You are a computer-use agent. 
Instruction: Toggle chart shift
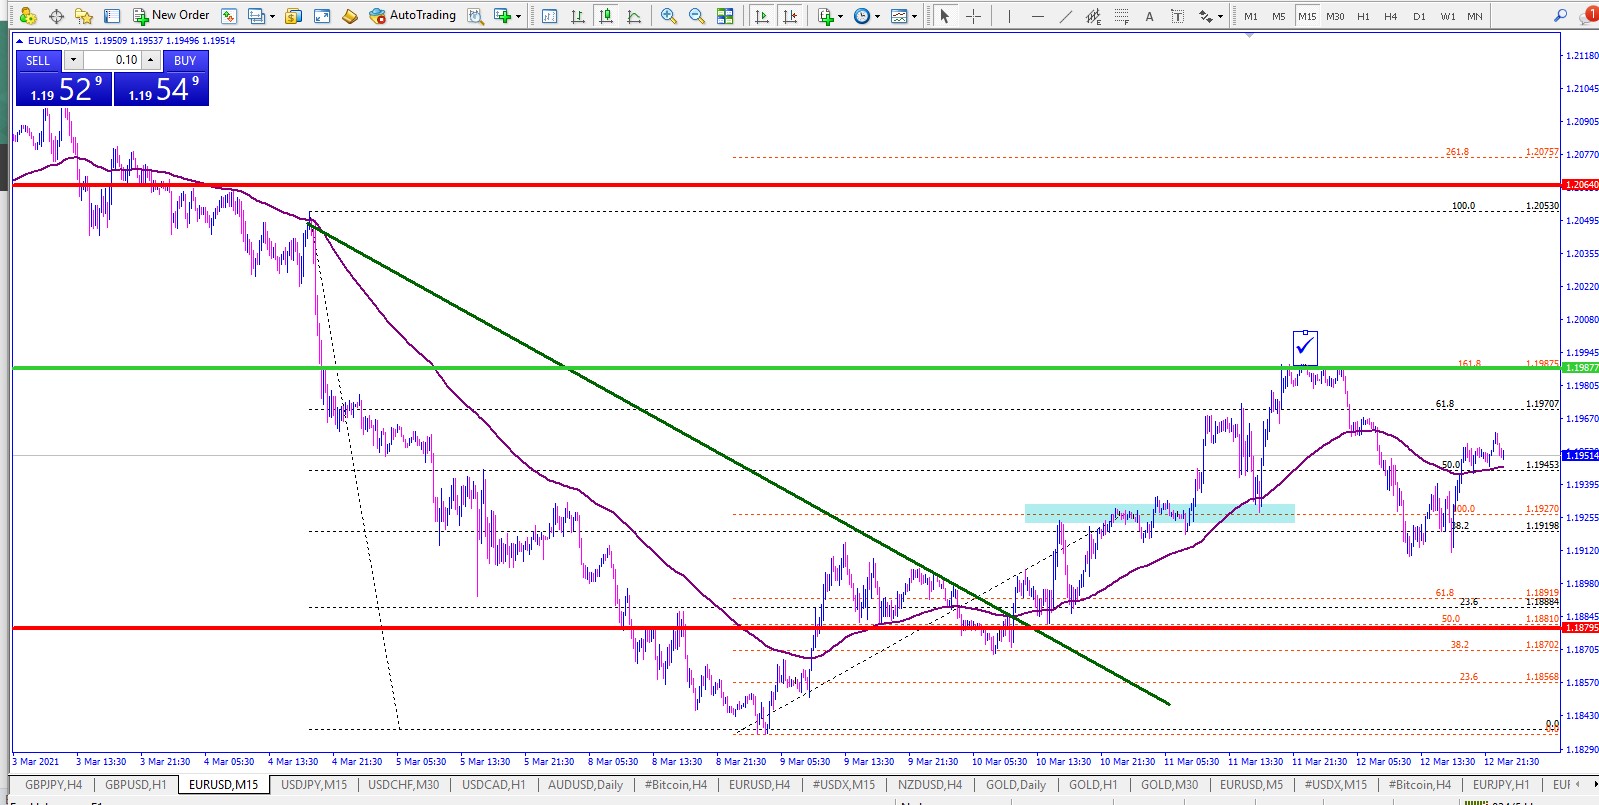tap(790, 16)
